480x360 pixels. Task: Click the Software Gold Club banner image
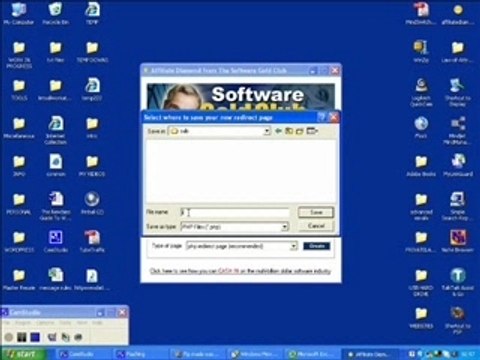241,97
